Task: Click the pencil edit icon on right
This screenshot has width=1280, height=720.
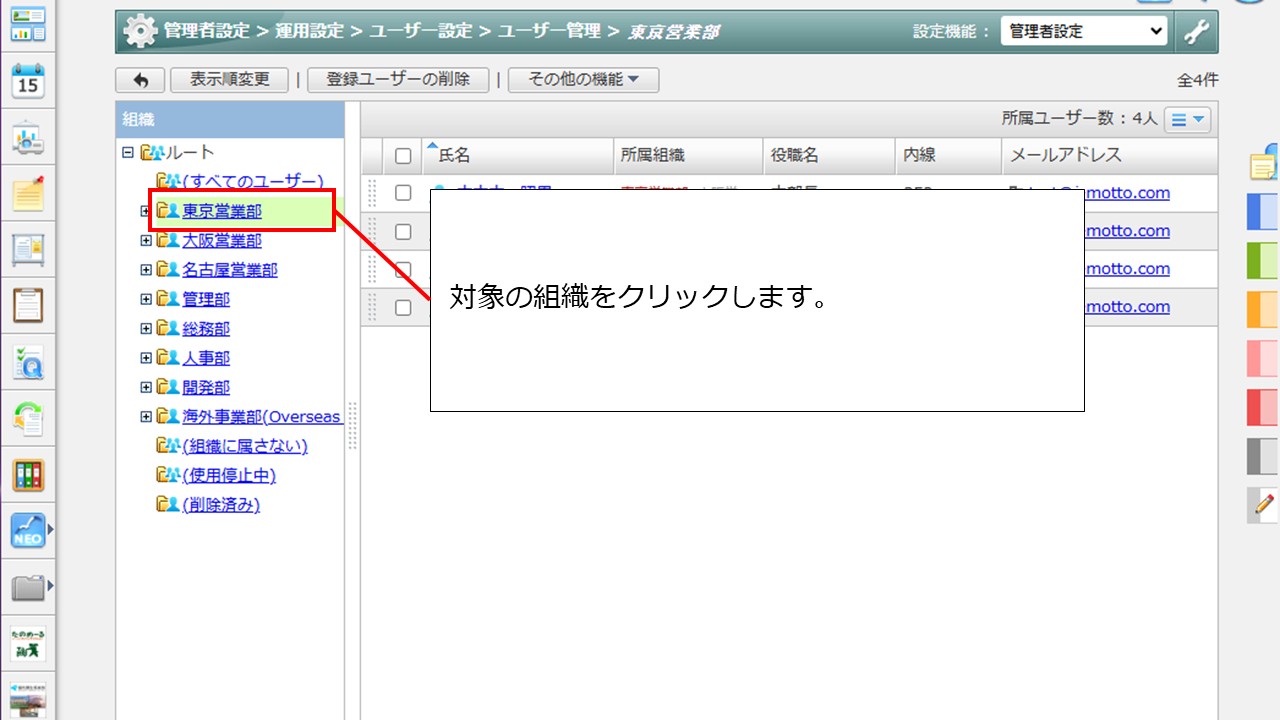Action: pos(1264,505)
